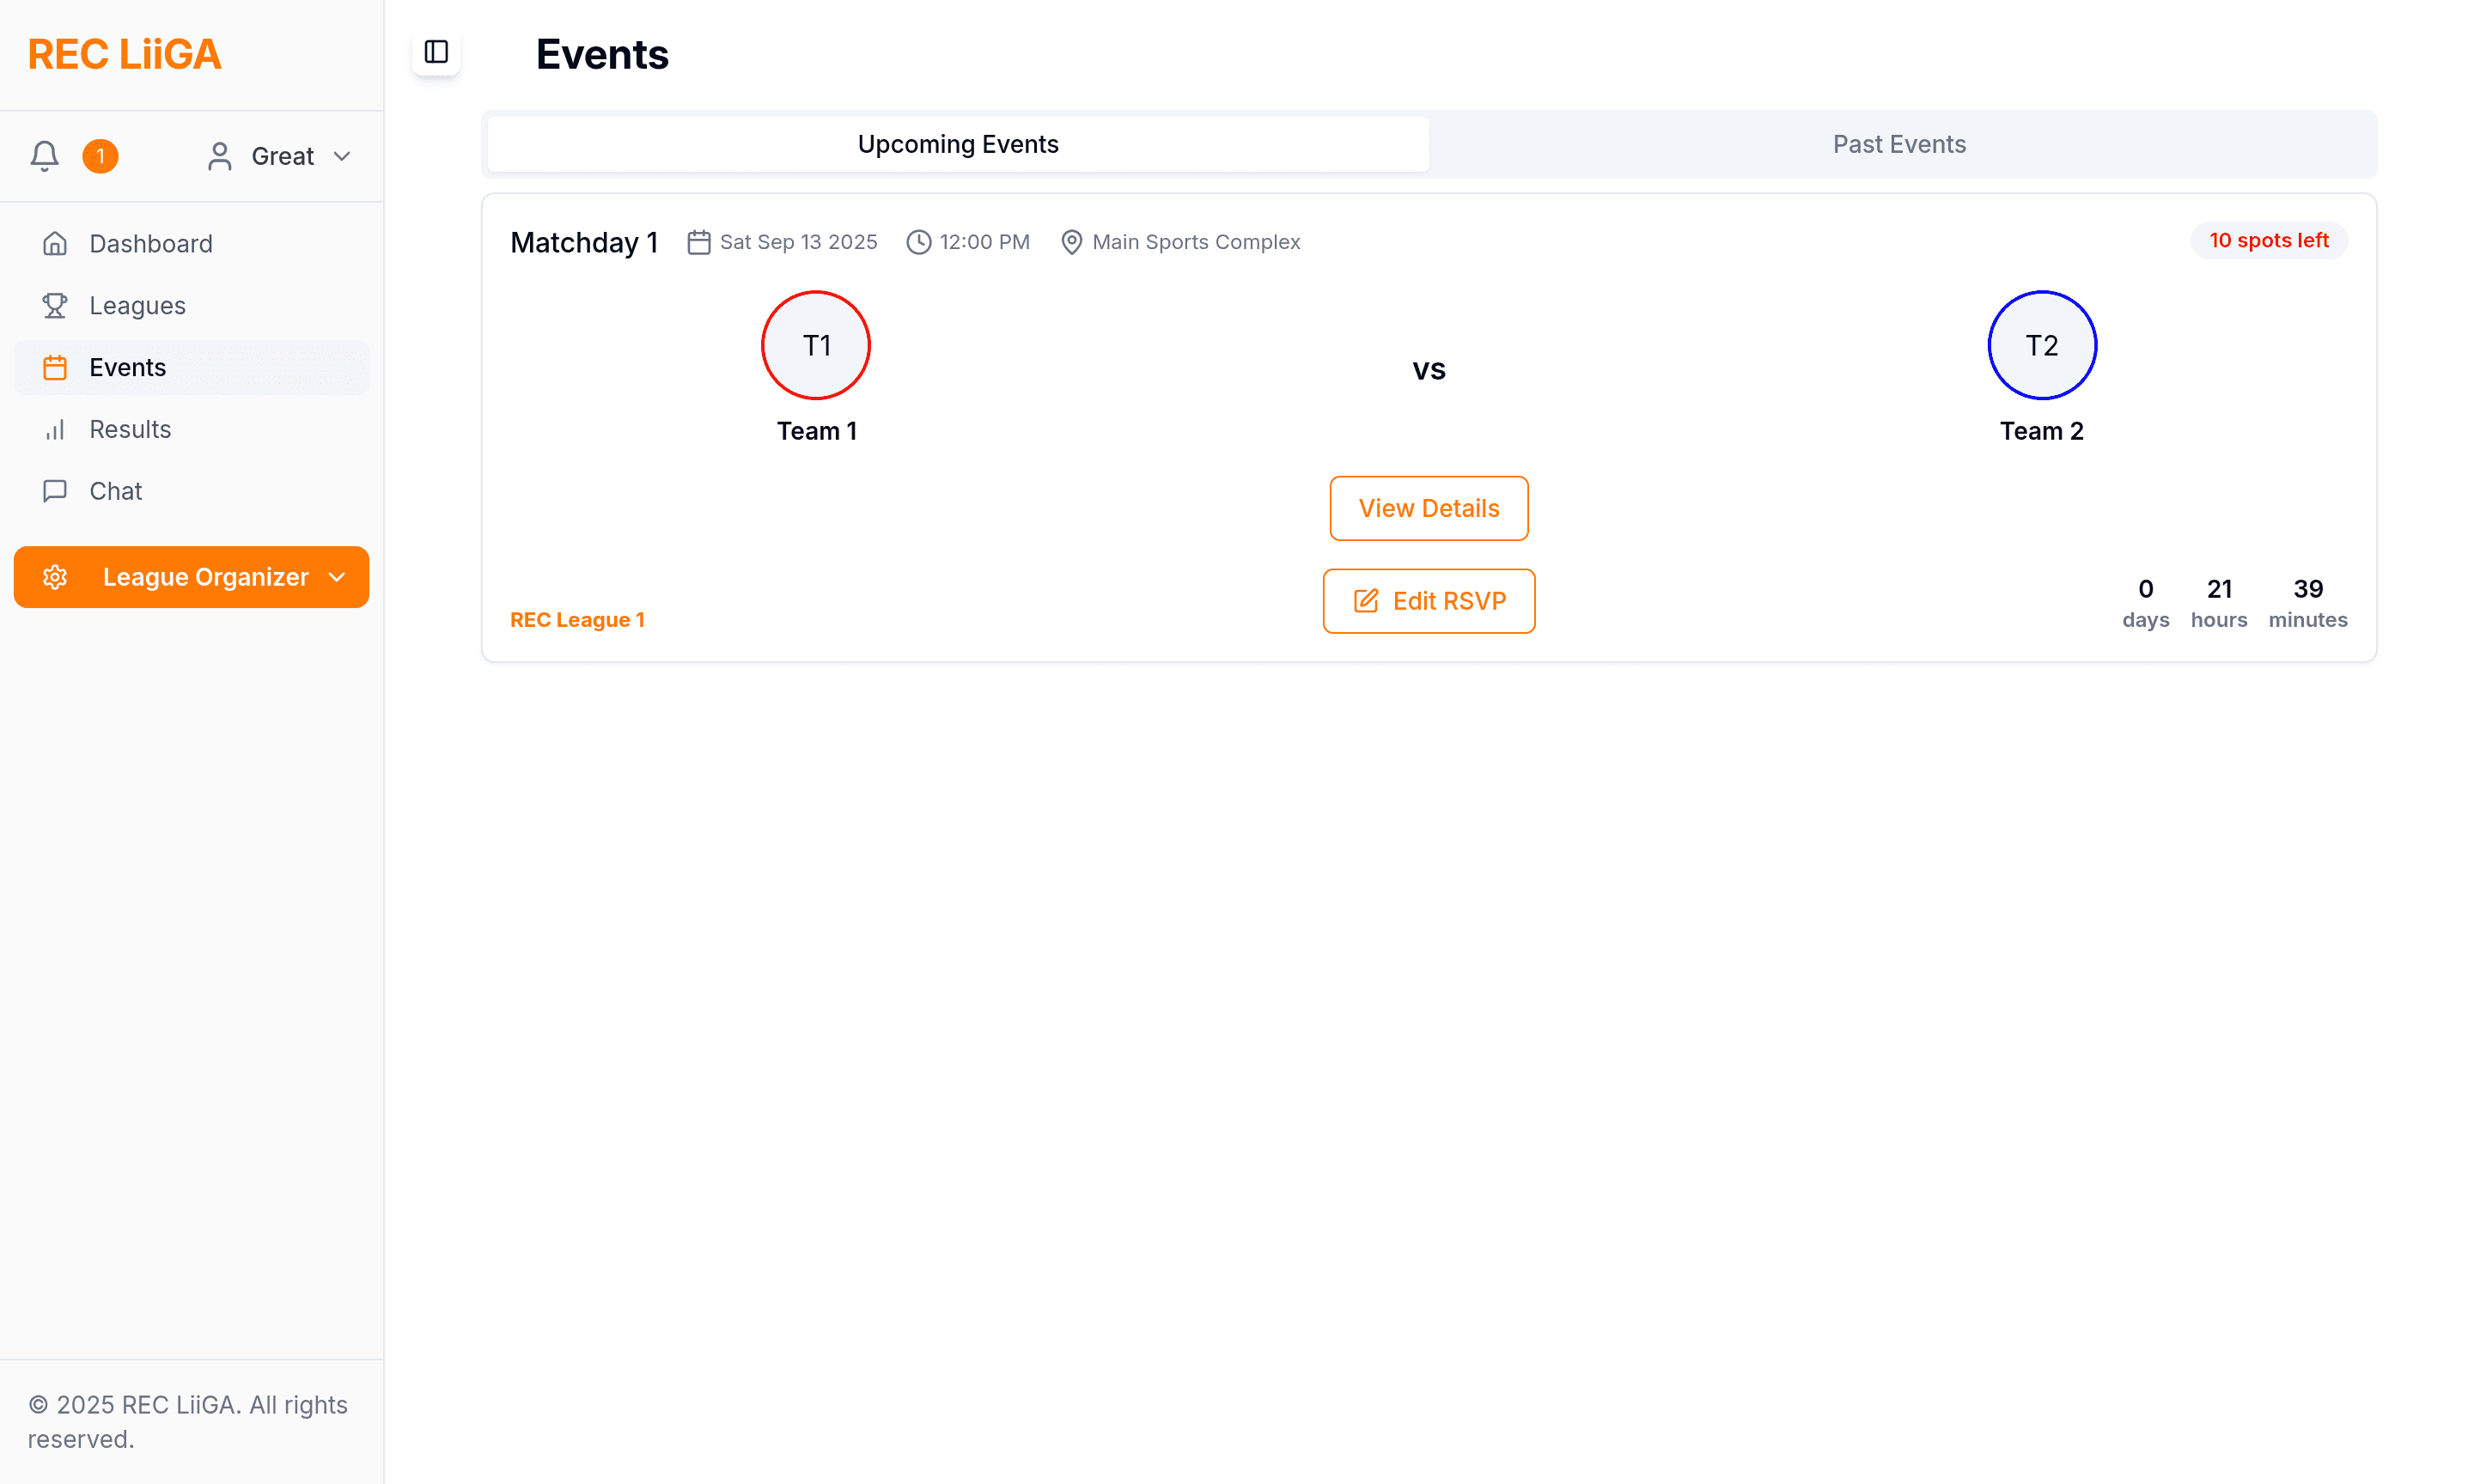Click the Team 1 red circle avatar

point(816,346)
